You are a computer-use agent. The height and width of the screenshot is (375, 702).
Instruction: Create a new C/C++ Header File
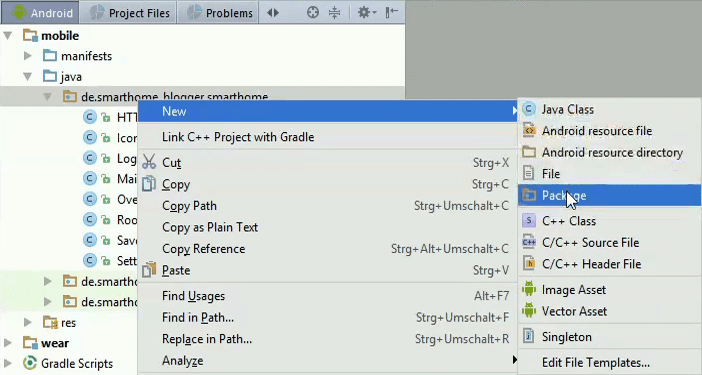[x=610, y=264]
